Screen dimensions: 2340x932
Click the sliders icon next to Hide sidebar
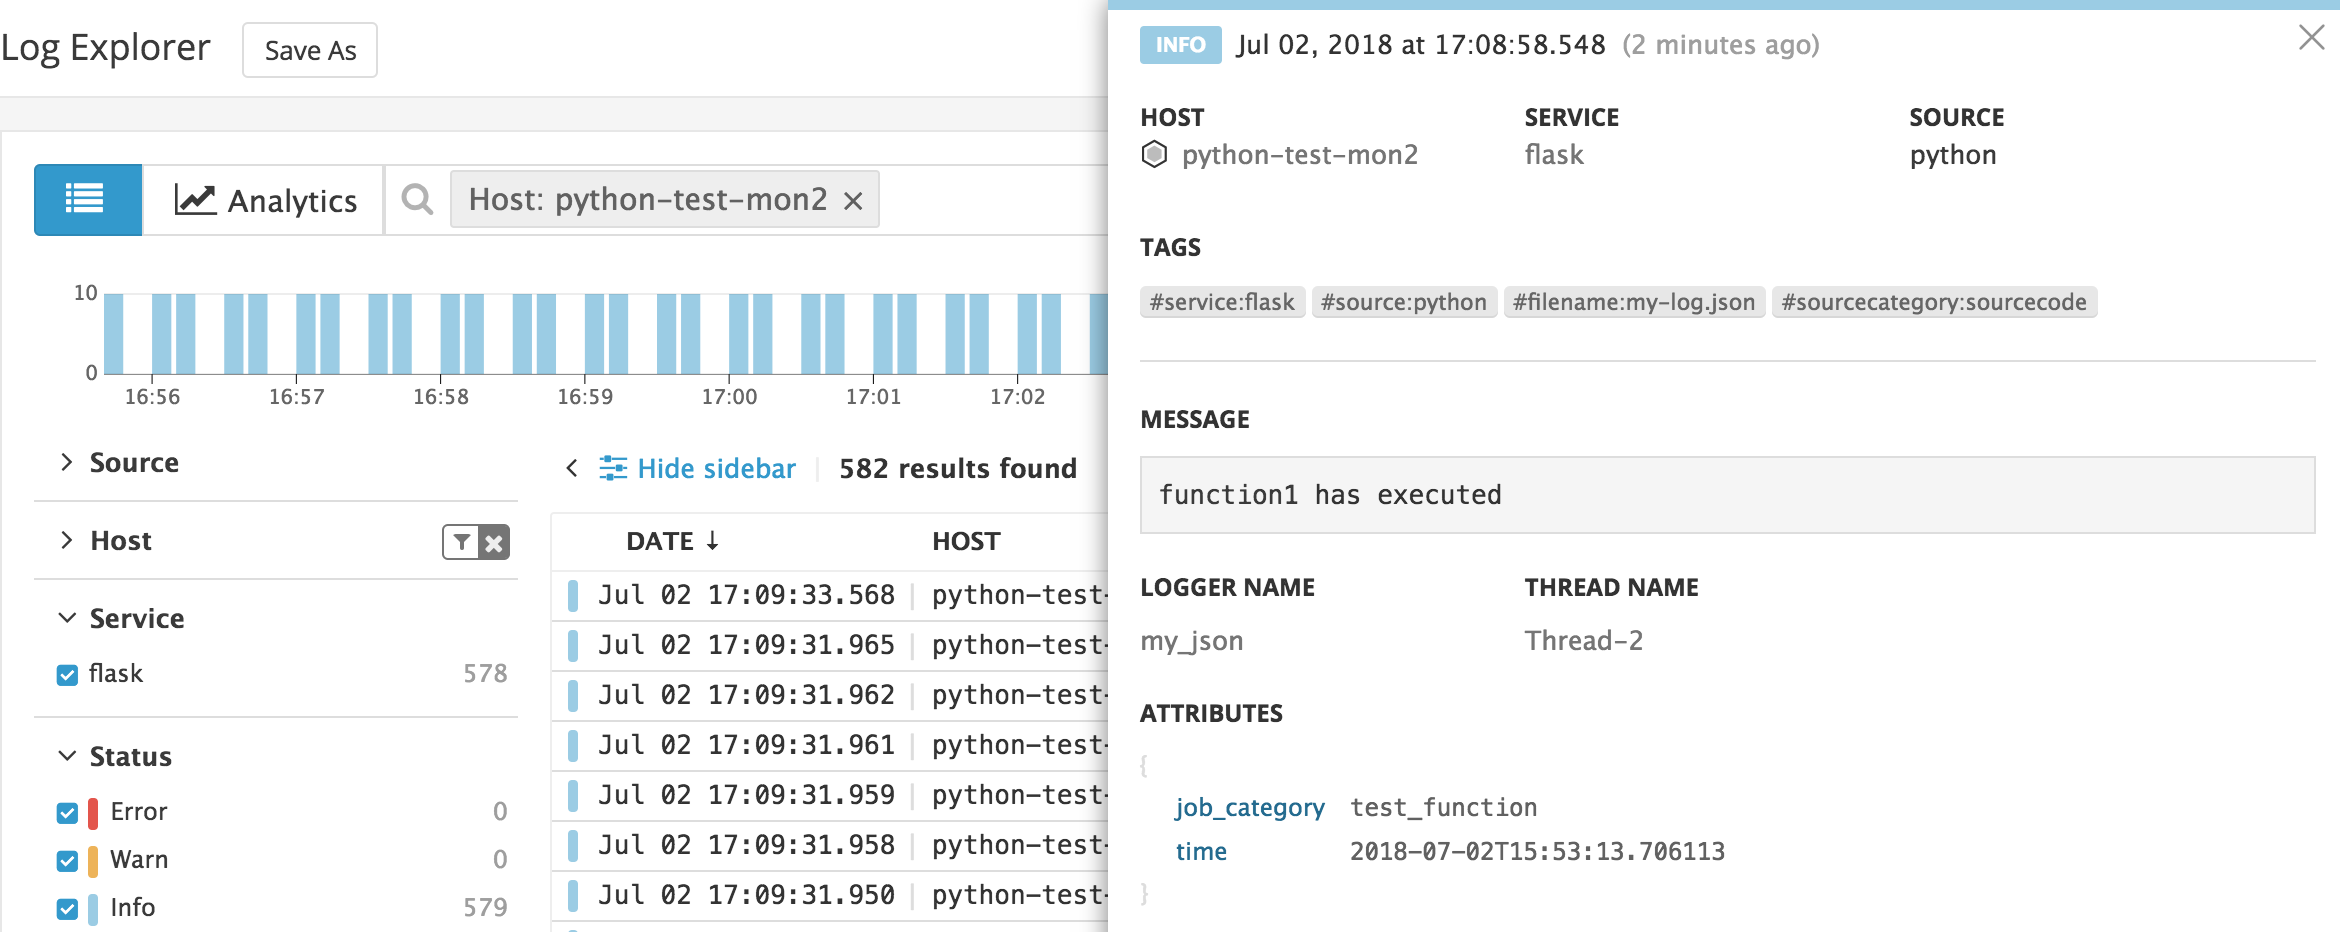pyautogui.click(x=614, y=468)
